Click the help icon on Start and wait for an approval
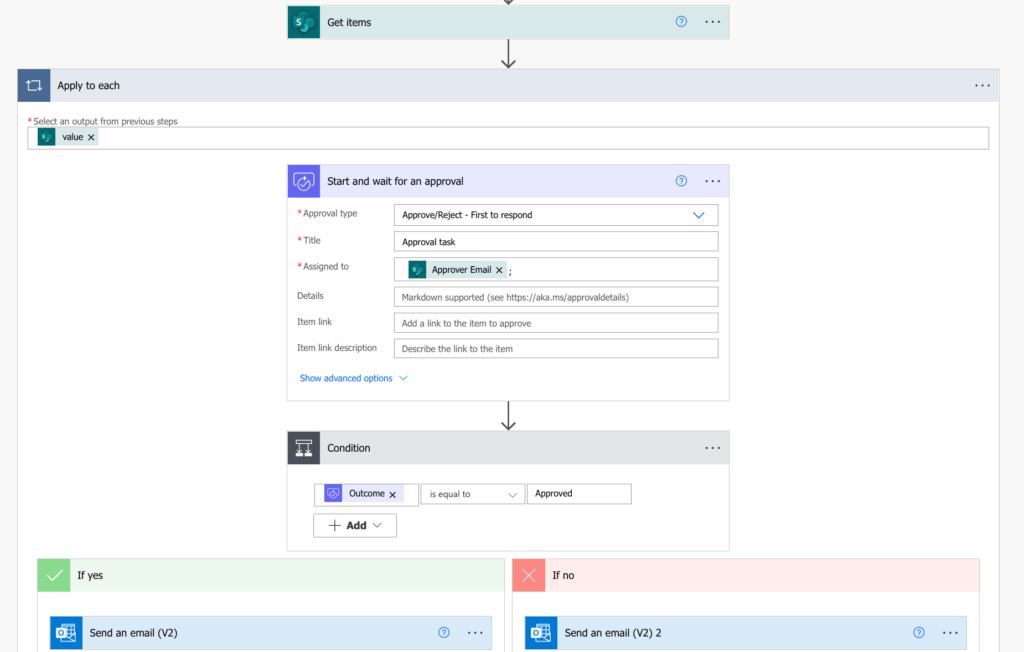Image resolution: width=1024 pixels, height=652 pixels. (680, 181)
